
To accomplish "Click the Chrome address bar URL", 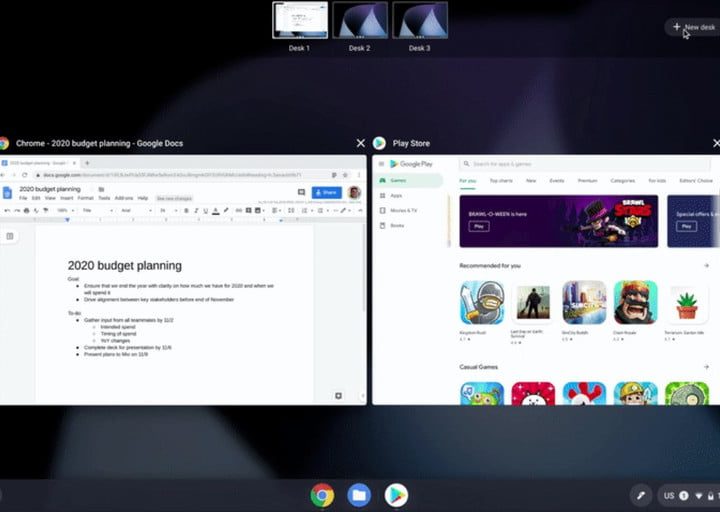I will 172,175.
